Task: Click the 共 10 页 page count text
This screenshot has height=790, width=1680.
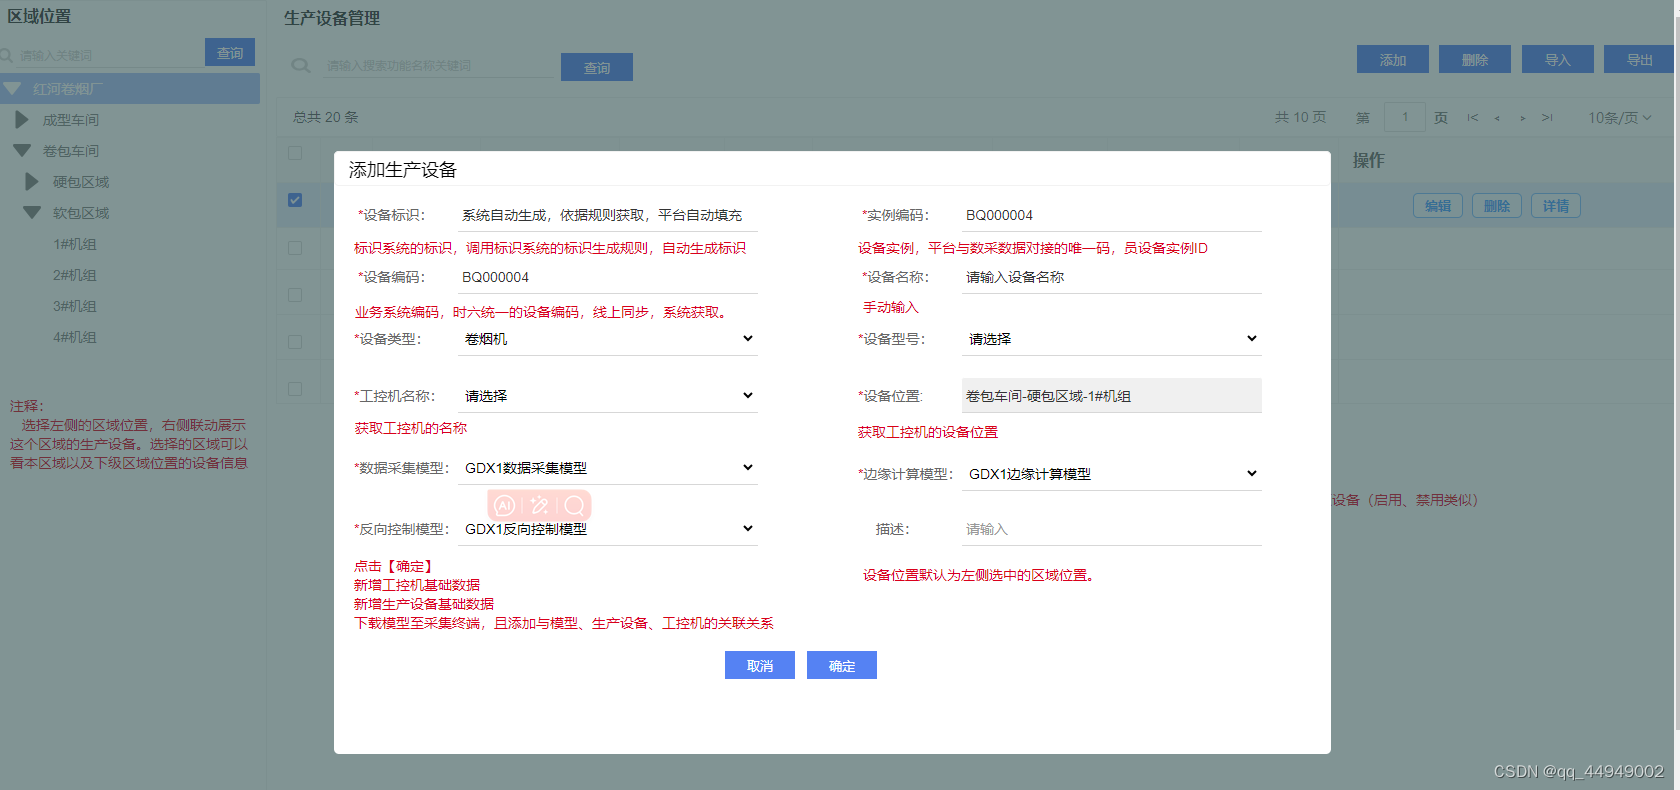Action: 1300,117
